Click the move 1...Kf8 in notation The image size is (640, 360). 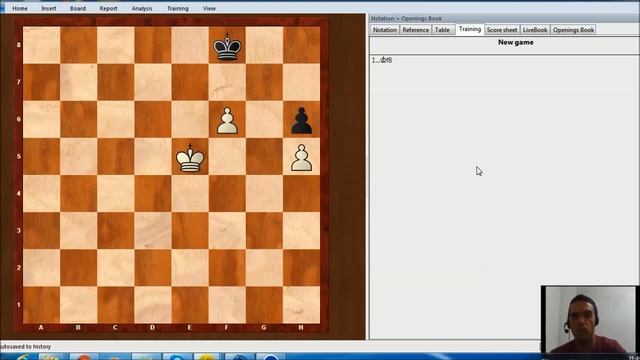coord(382,60)
